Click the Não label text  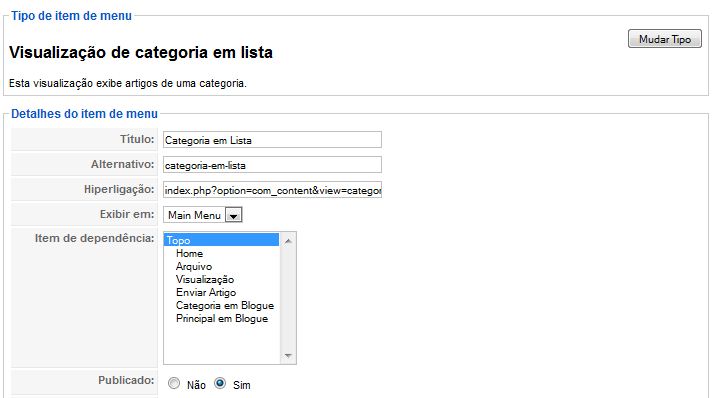coord(196,385)
